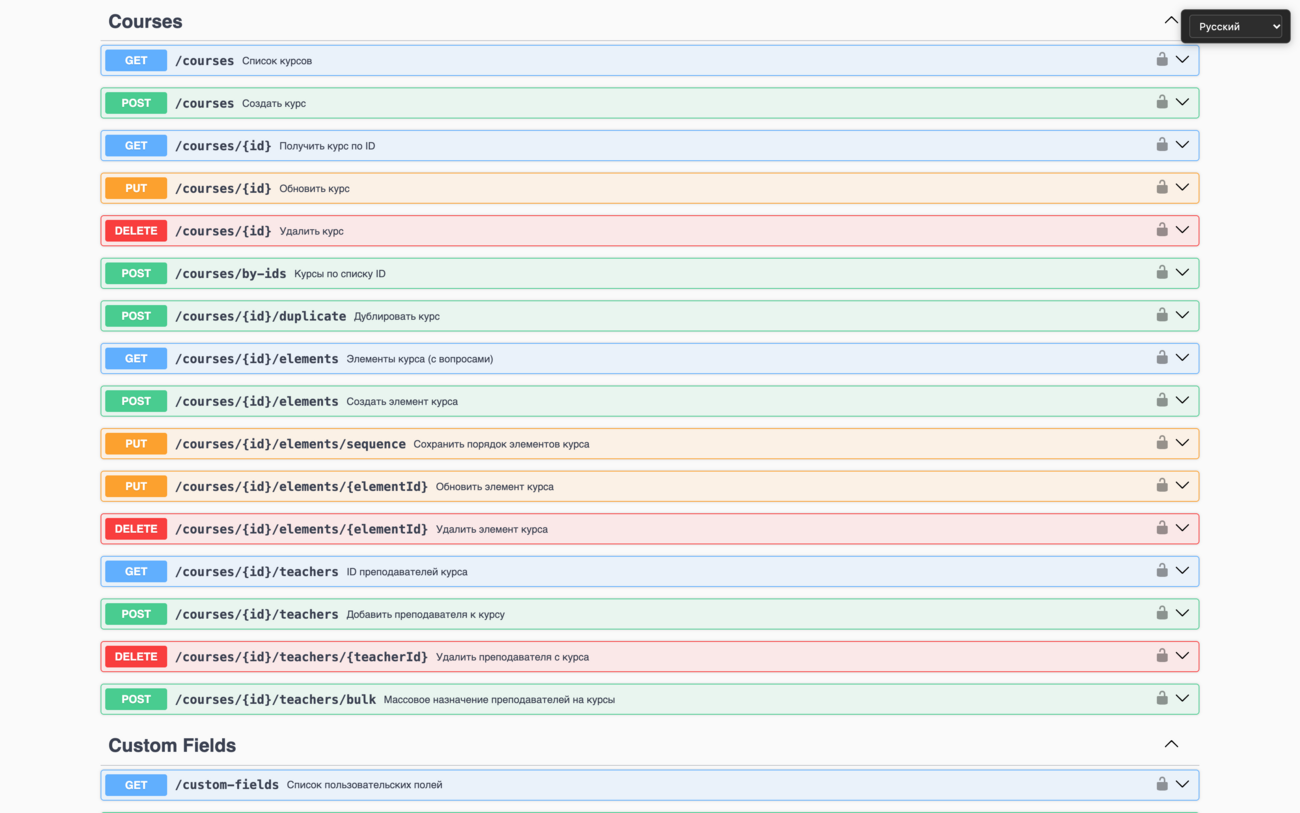Open the Русский language dropdown
Image resolution: width=1300 pixels, height=813 pixels.
pos(1235,27)
